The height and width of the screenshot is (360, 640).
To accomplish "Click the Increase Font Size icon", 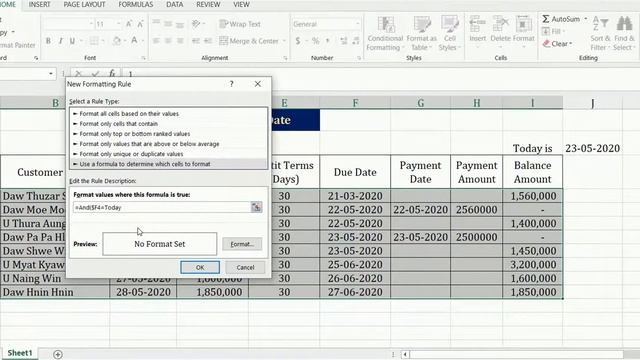I will 129,24.
